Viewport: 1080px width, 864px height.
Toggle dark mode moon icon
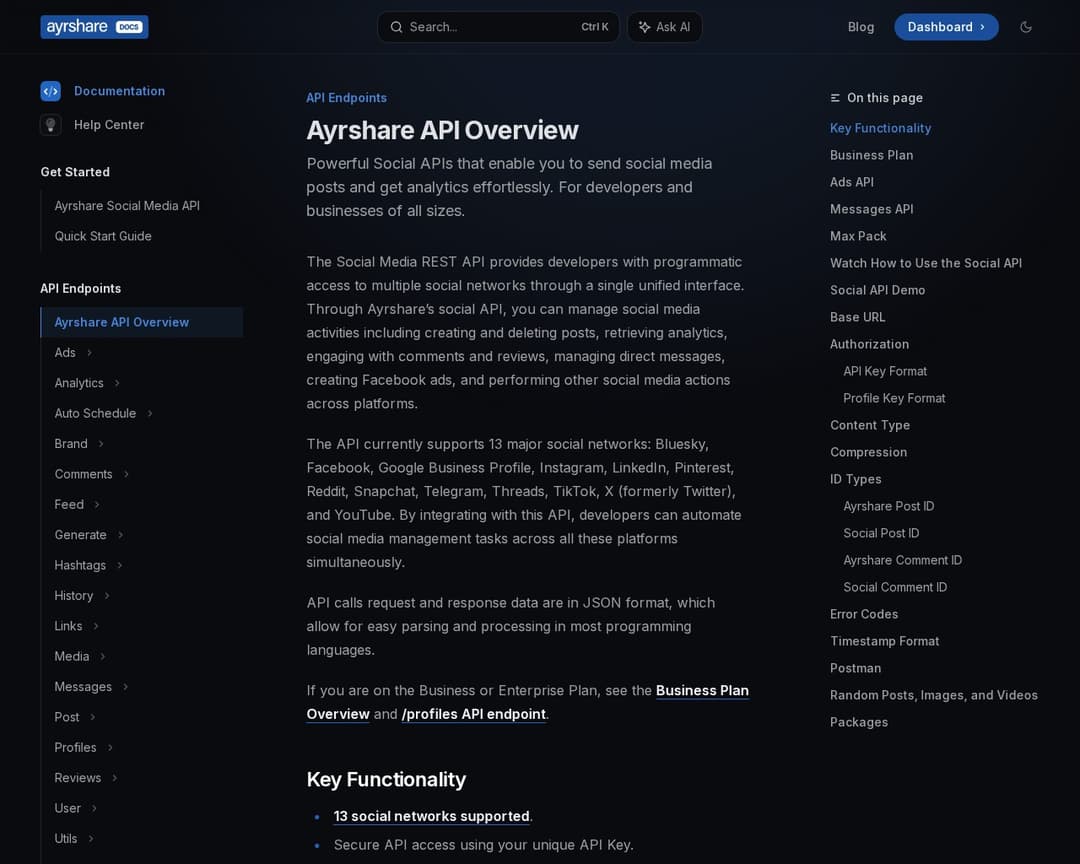(1025, 27)
